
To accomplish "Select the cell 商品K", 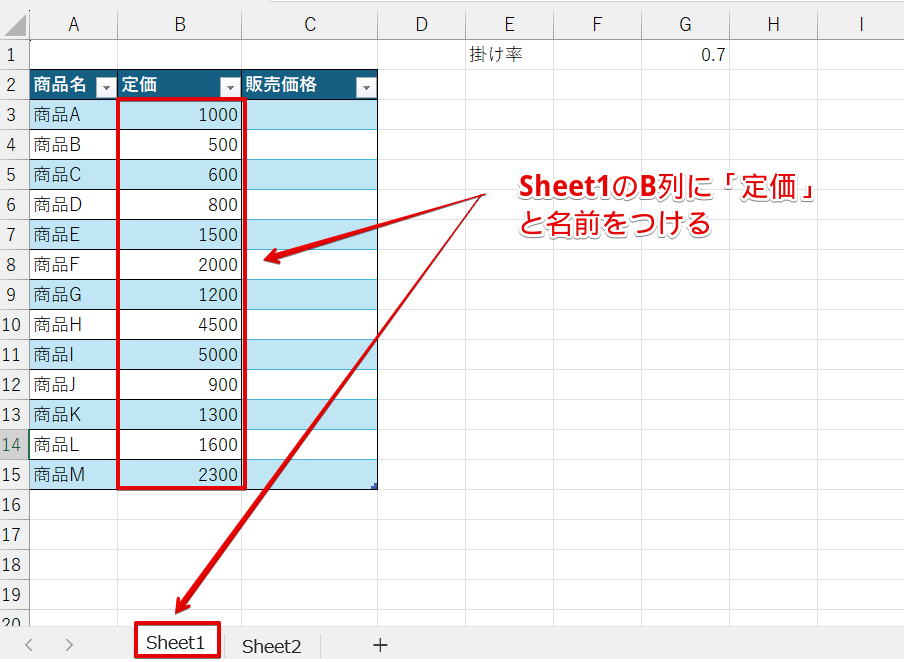I will click(x=73, y=415).
